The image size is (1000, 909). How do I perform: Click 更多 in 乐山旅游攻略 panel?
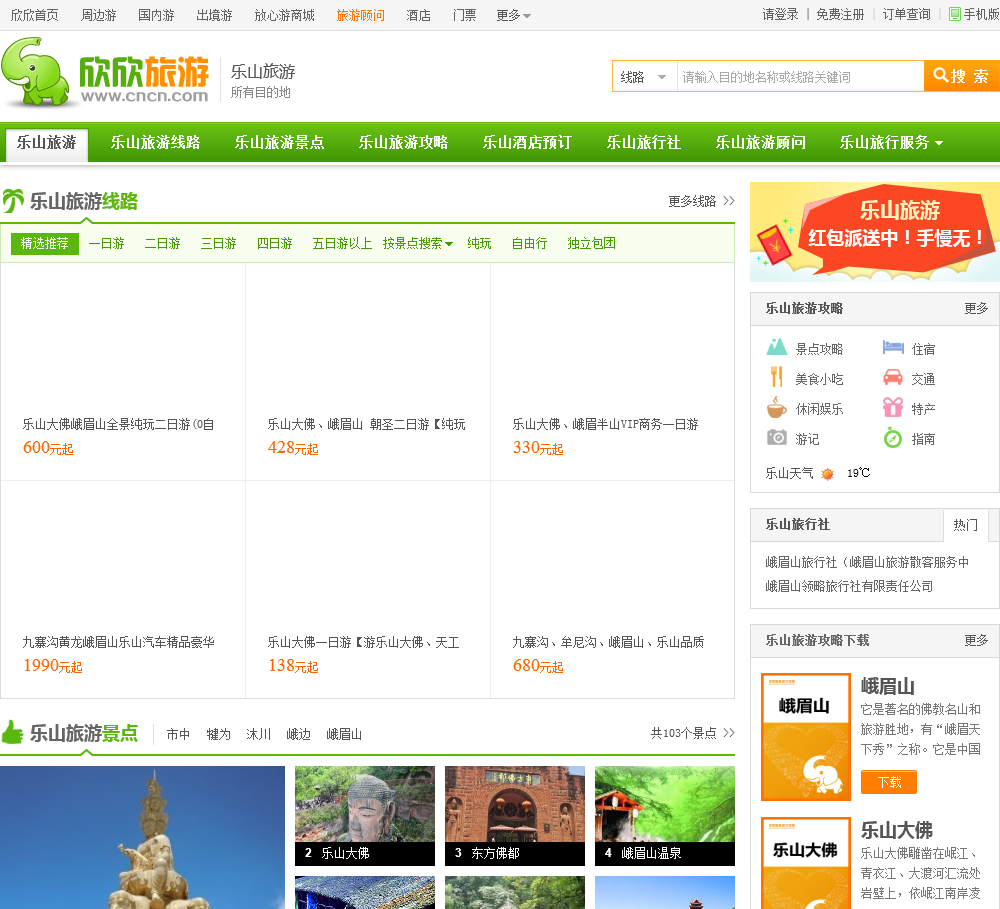[976, 309]
